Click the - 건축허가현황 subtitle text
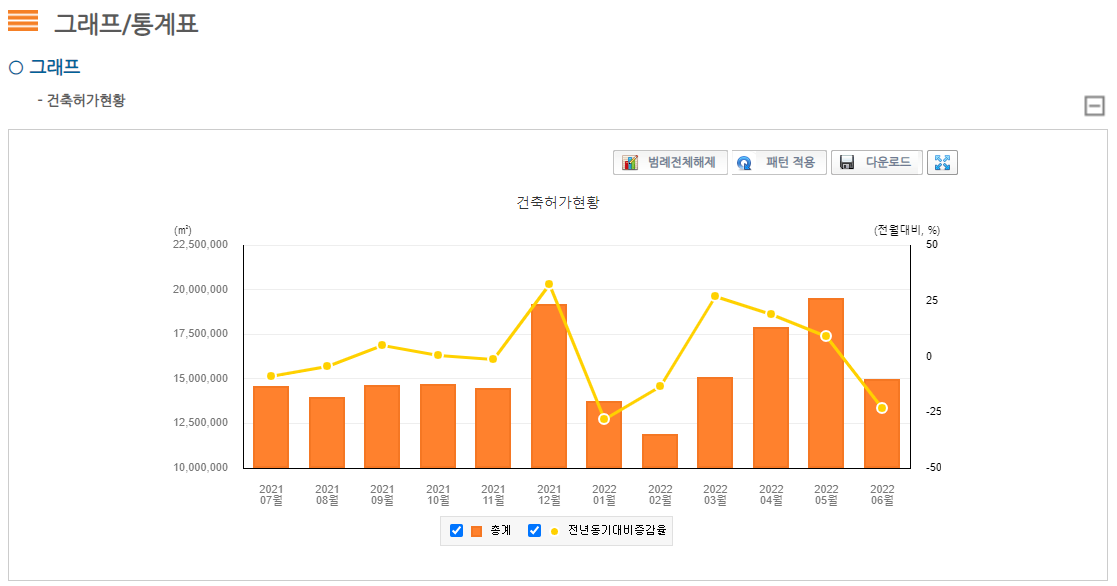1117x586 pixels. [81, 100]
